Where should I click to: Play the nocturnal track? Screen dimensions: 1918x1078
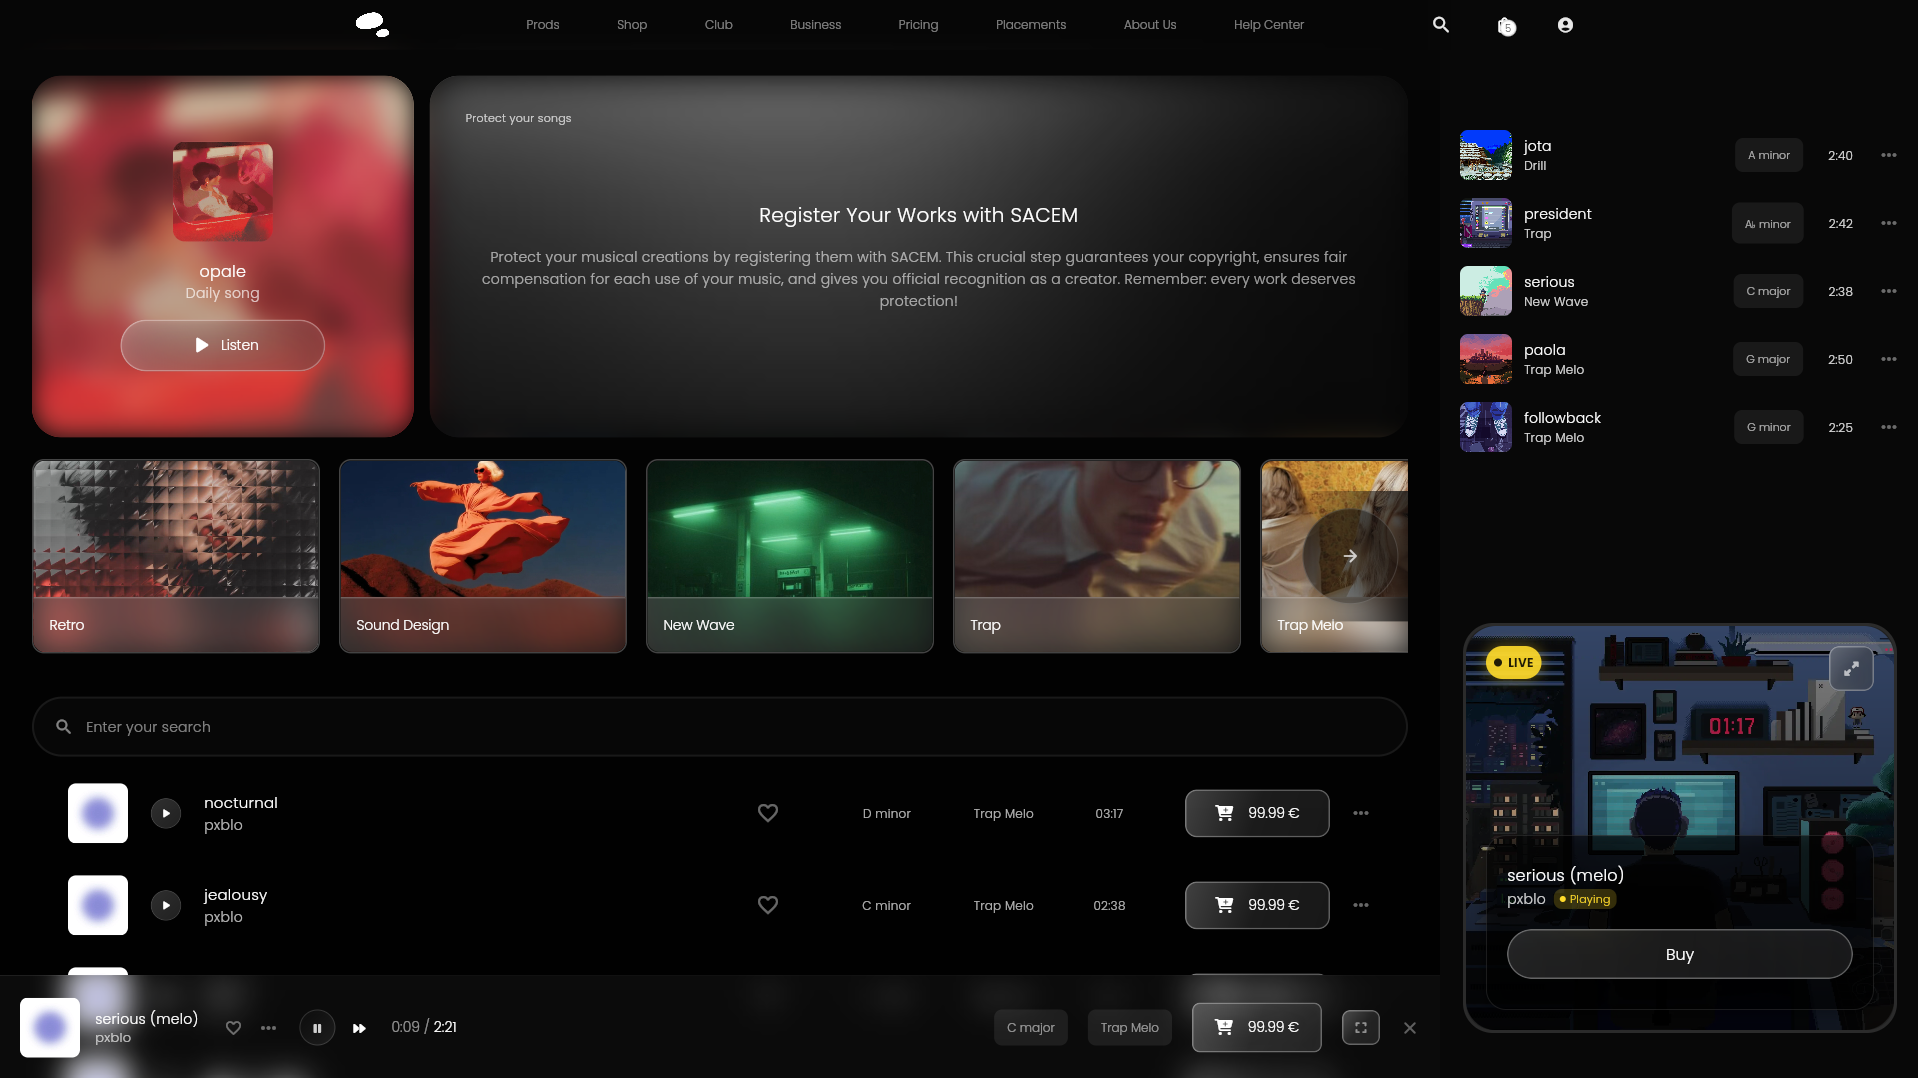(166, 813)
